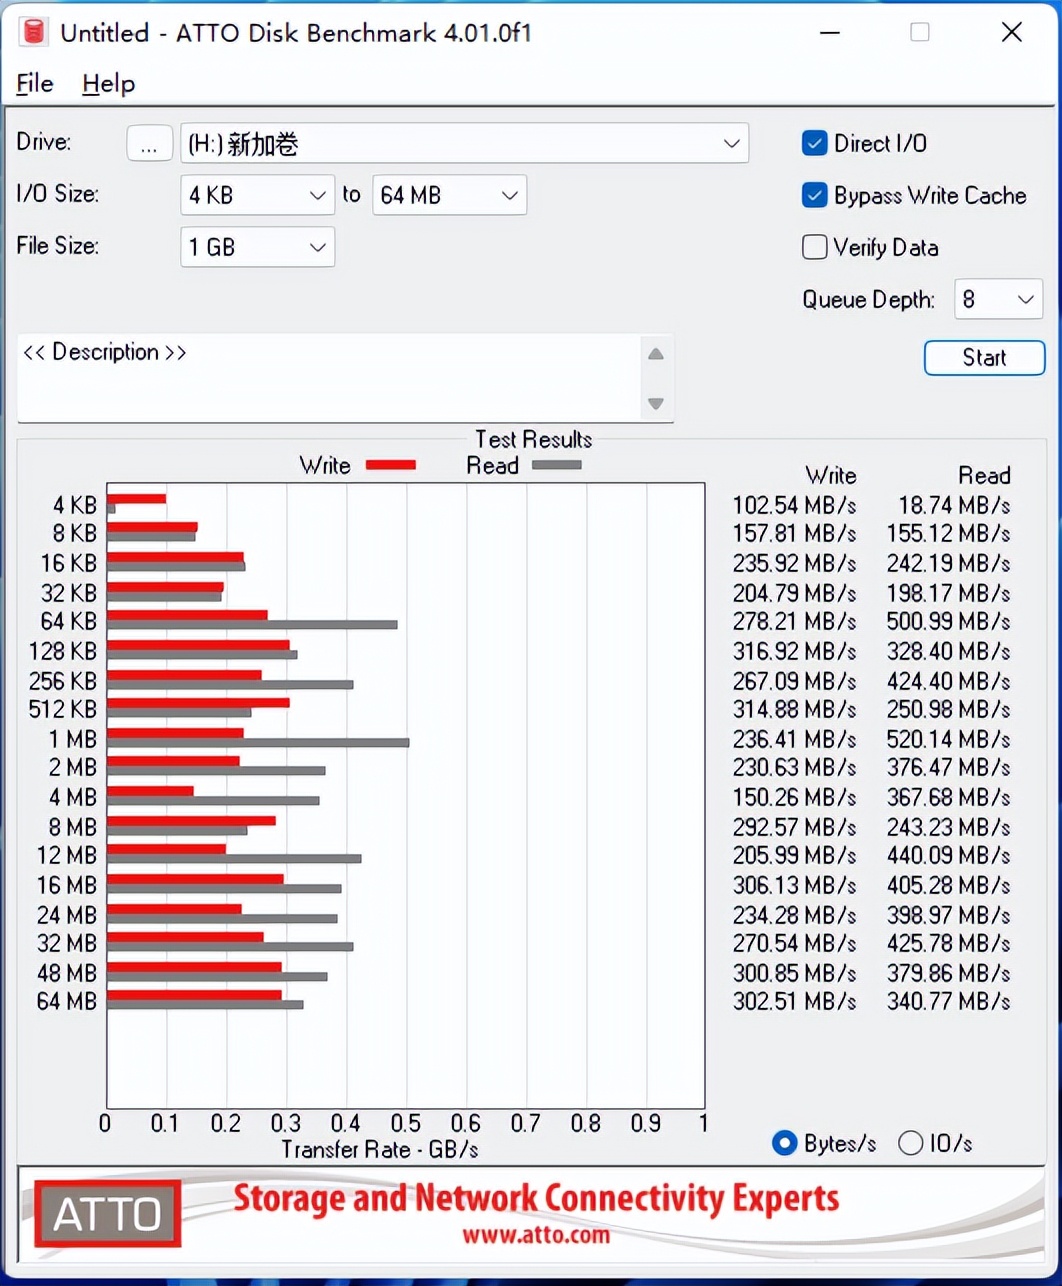
Task: Open the File menu
Action: pyautogui.click(x=35, y=84)
